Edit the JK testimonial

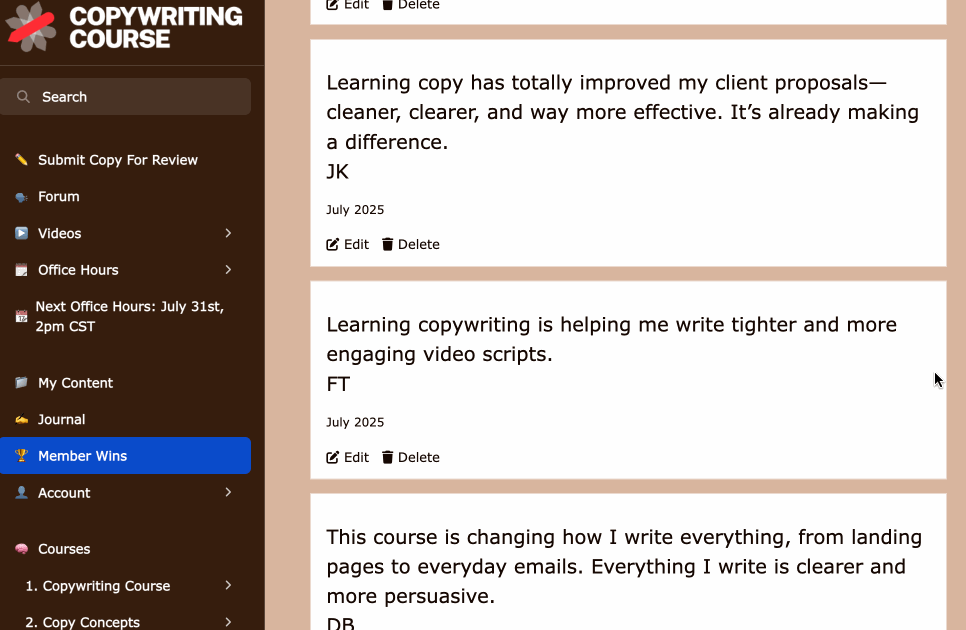[x=348, y=244]
